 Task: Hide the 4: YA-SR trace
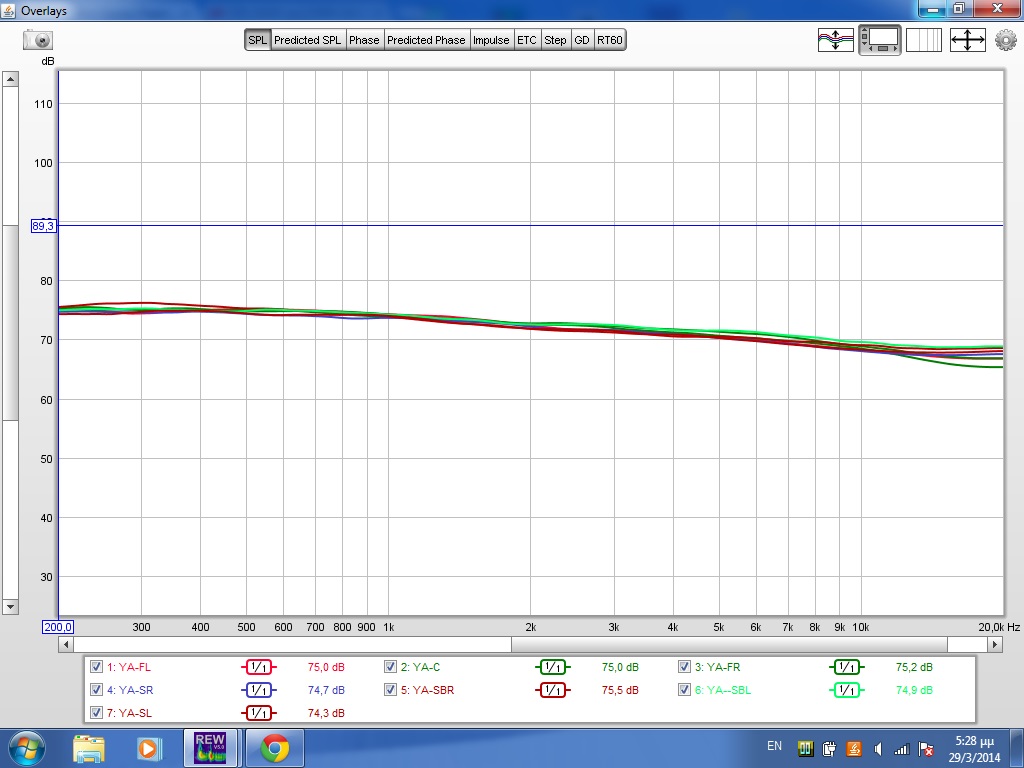(x=97, y=690)
